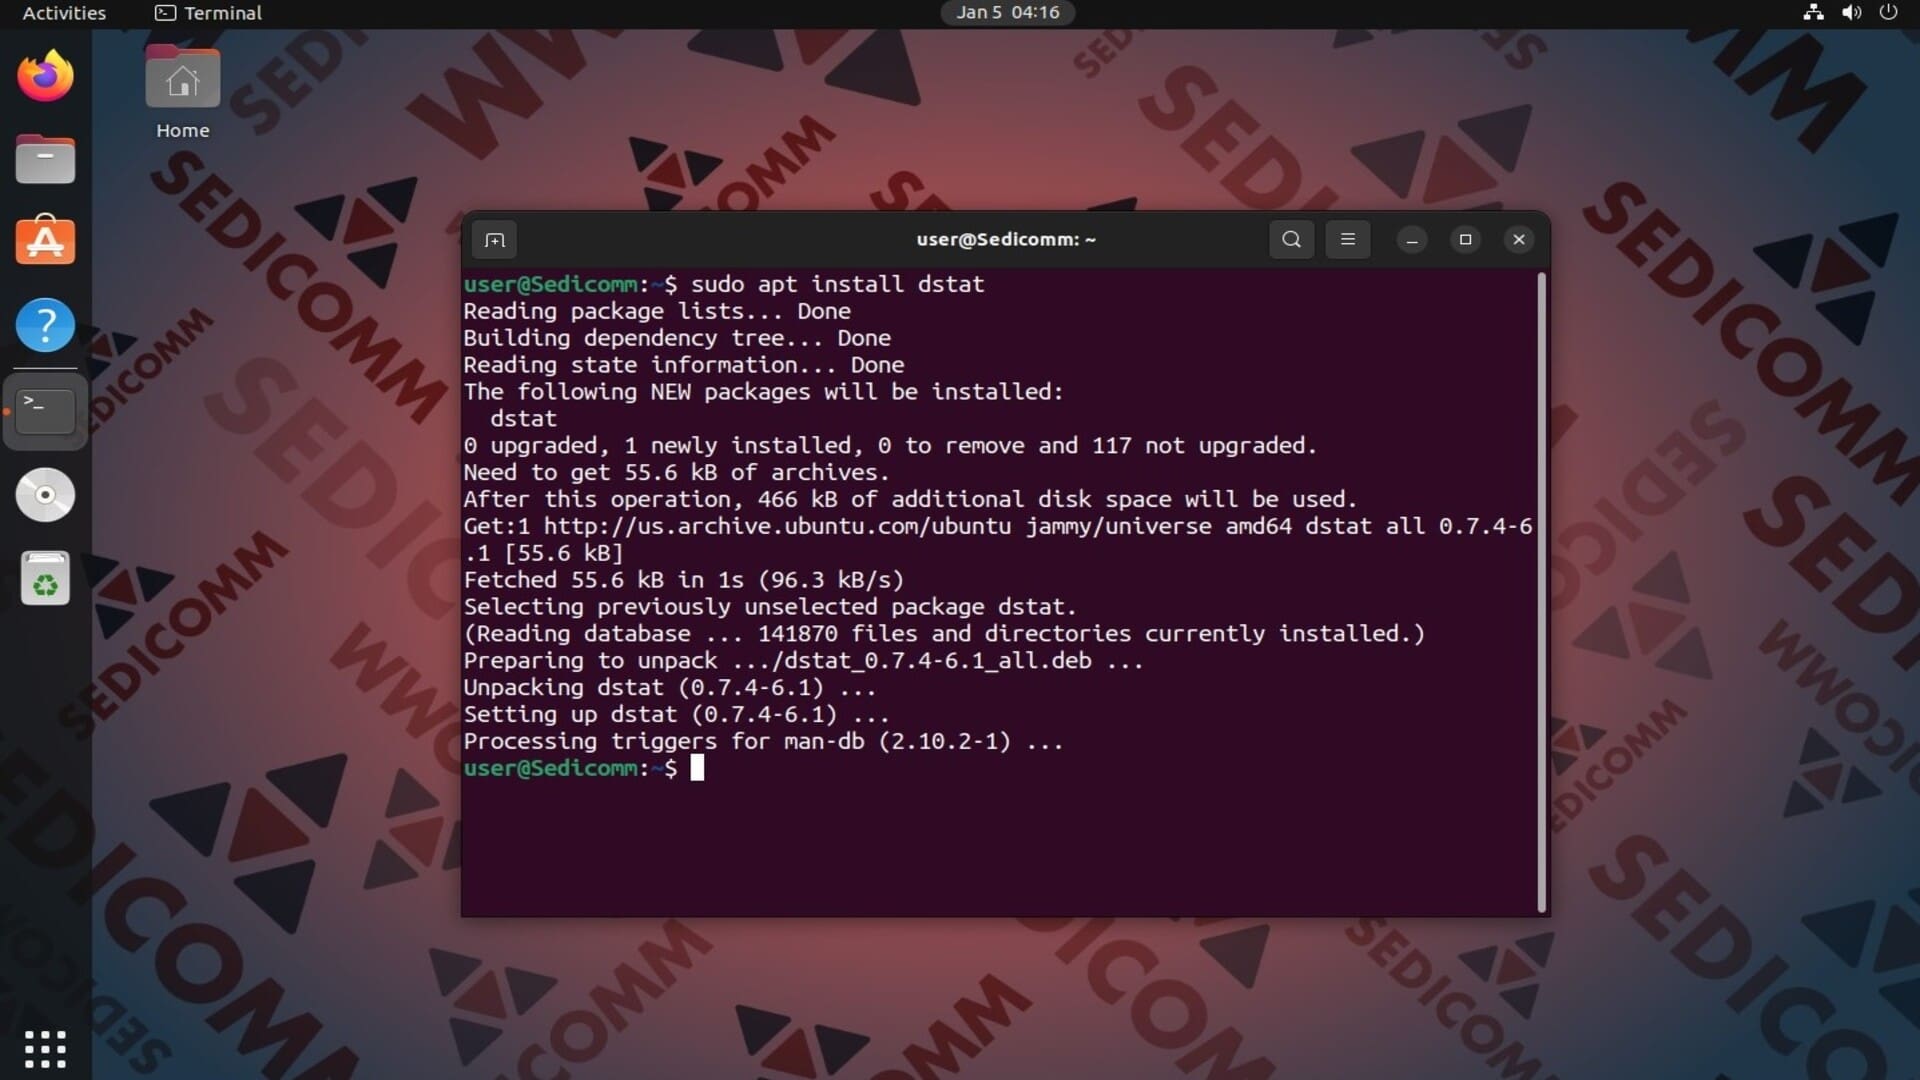Viewport: 1920px width, 1080px height.
Task: Click the volume speaker icon
Action: (1851, 13)
